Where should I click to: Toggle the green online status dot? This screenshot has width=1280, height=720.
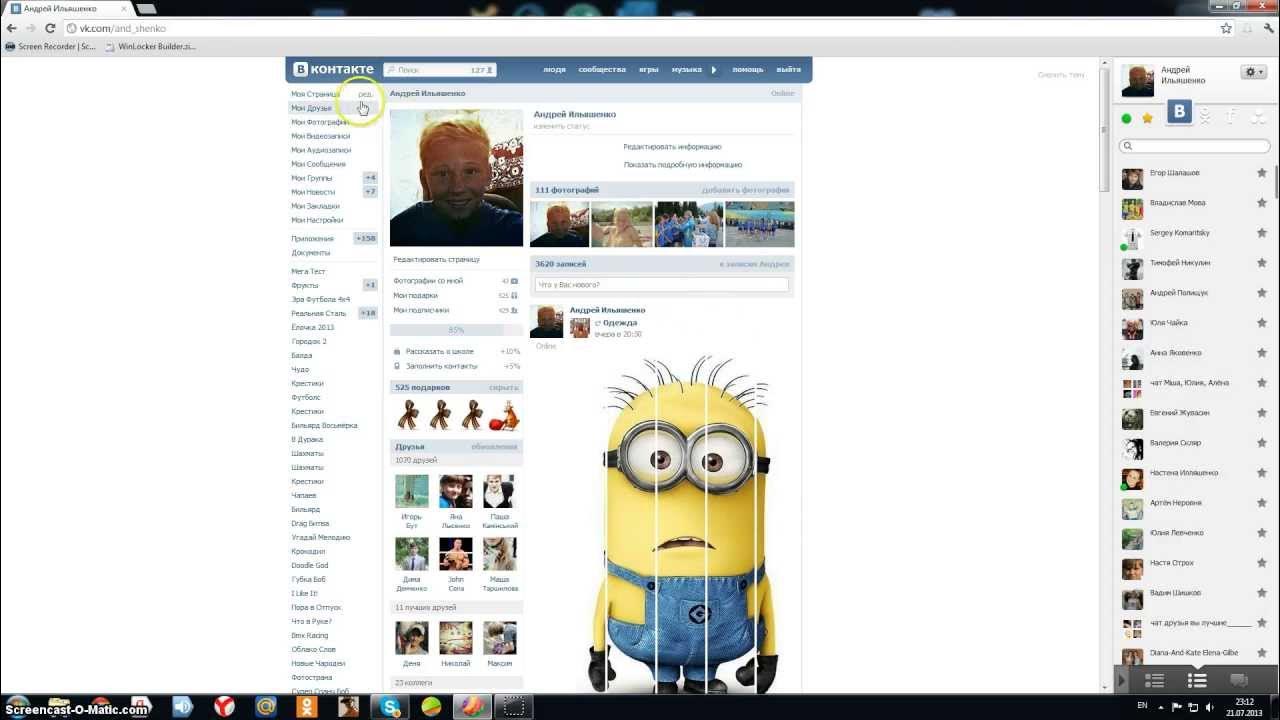tap(1126, 118)
